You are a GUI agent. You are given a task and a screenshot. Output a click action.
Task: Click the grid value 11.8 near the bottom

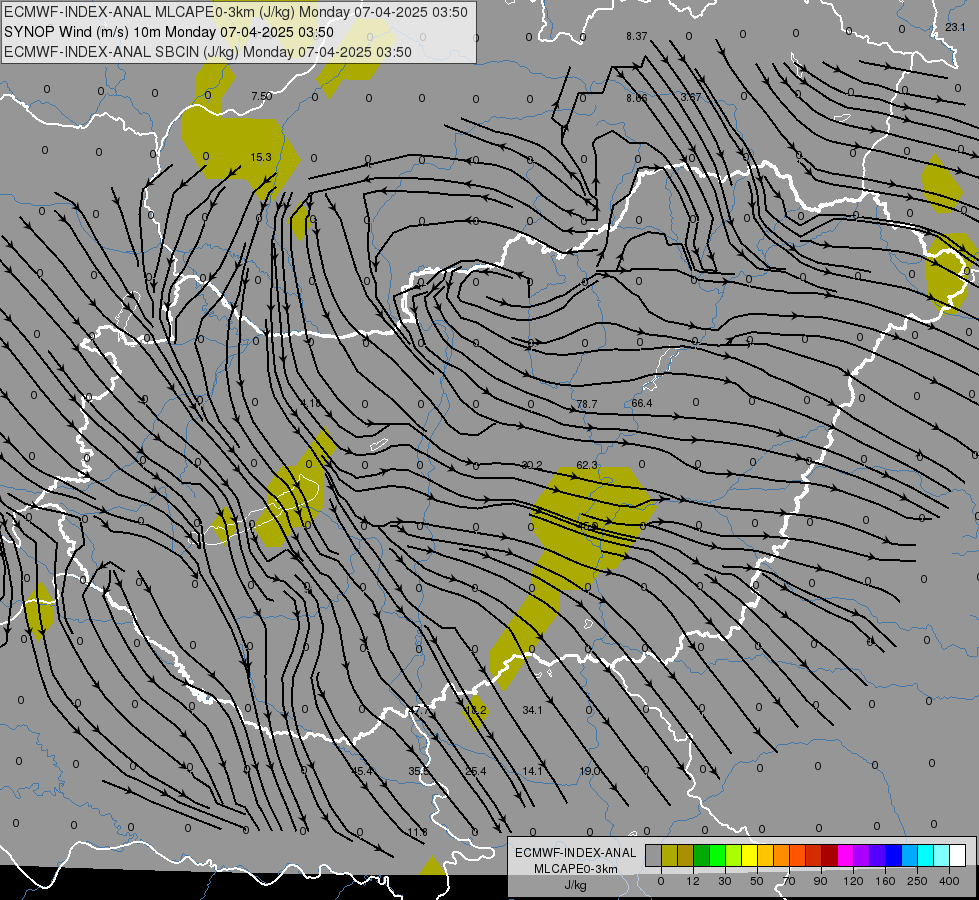coord(417,832)
